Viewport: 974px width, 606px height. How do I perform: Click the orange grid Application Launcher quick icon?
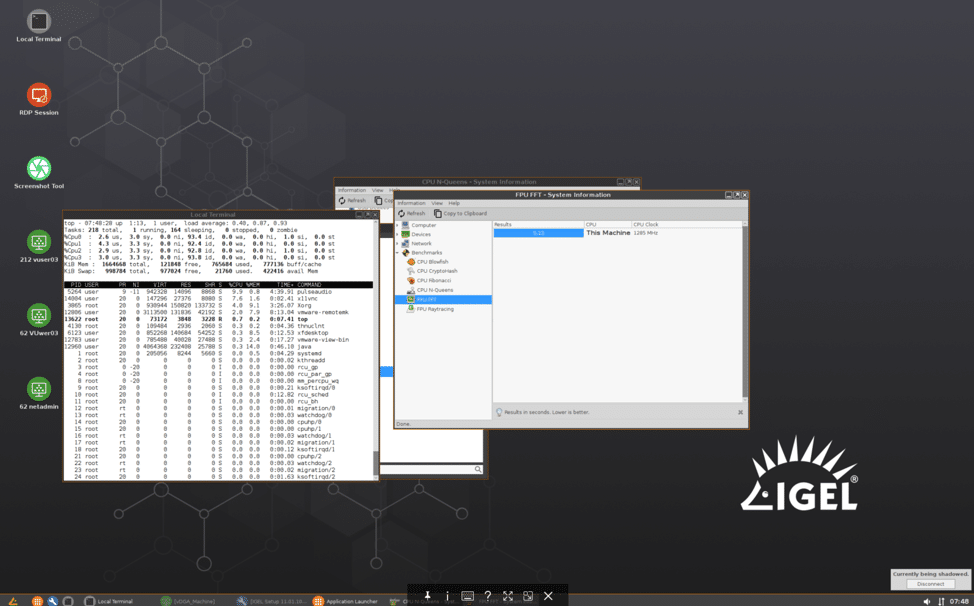point(37,601)
